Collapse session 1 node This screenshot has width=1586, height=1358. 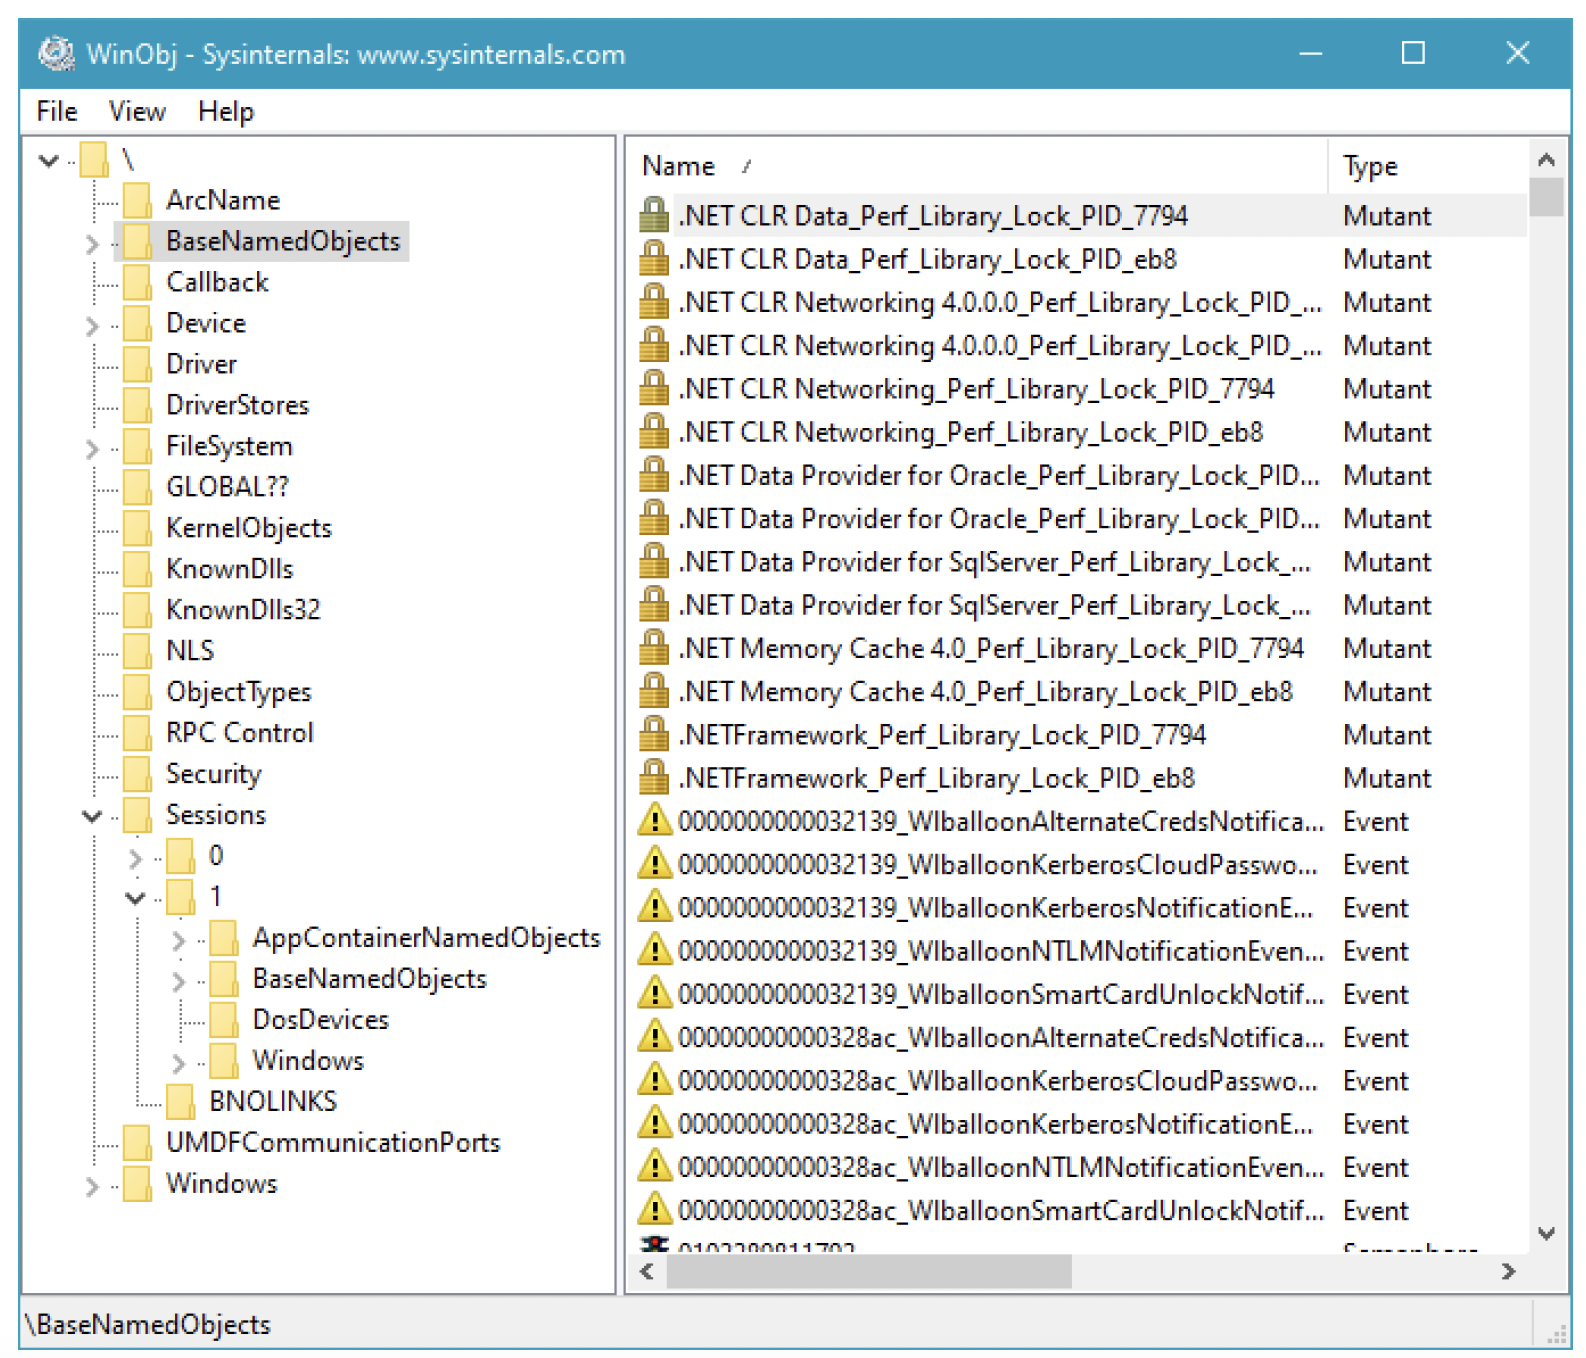[135, 898]
